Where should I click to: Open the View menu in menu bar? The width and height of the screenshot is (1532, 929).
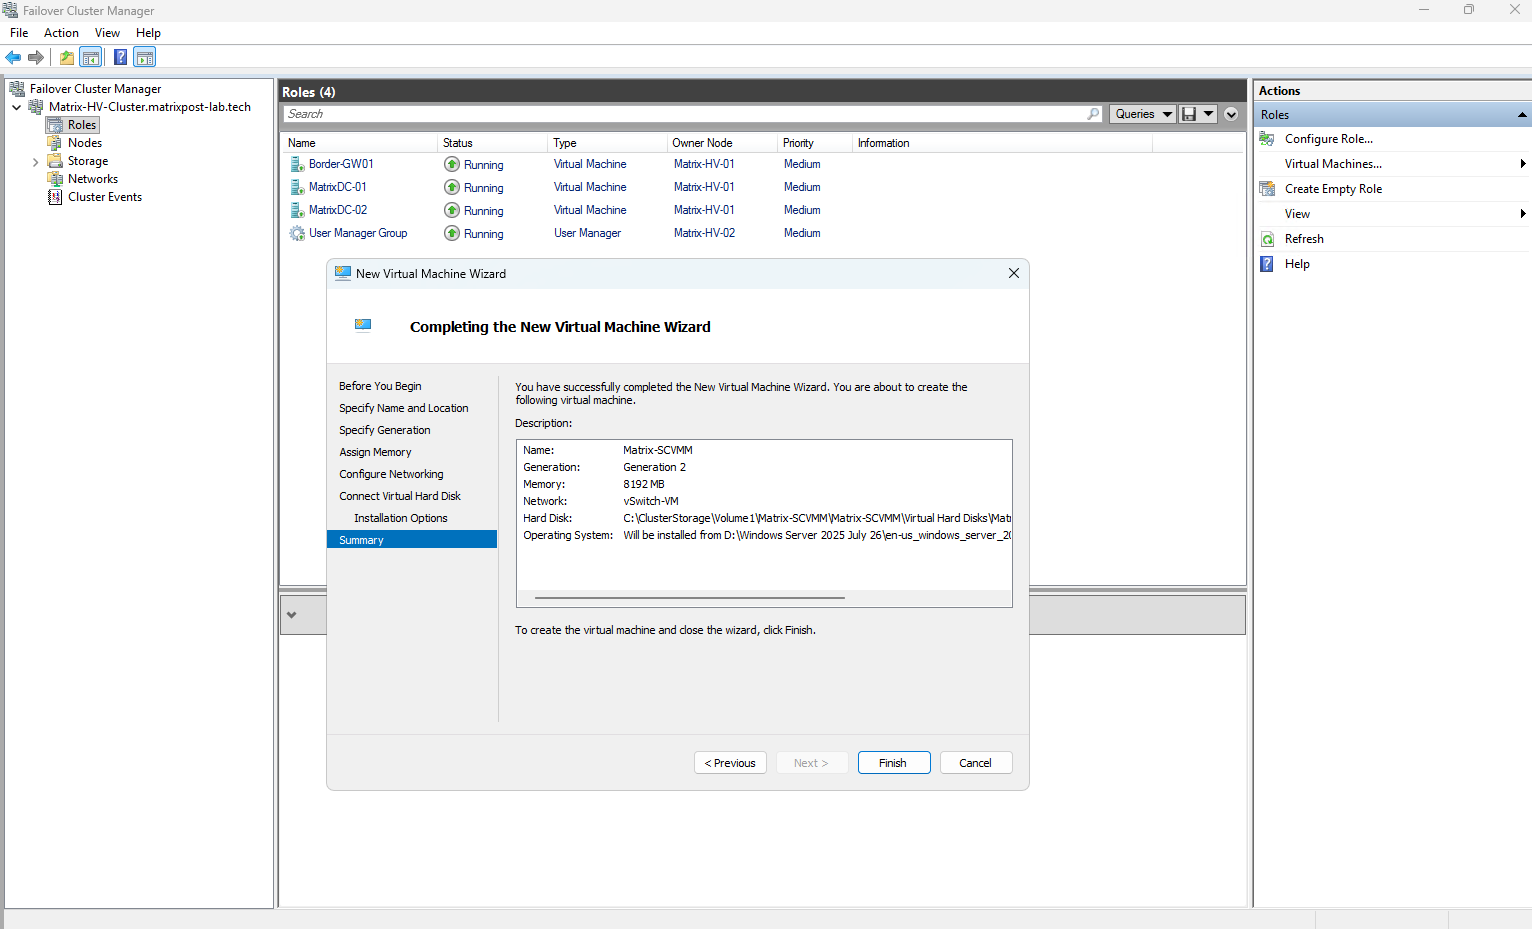pos(107,33)
